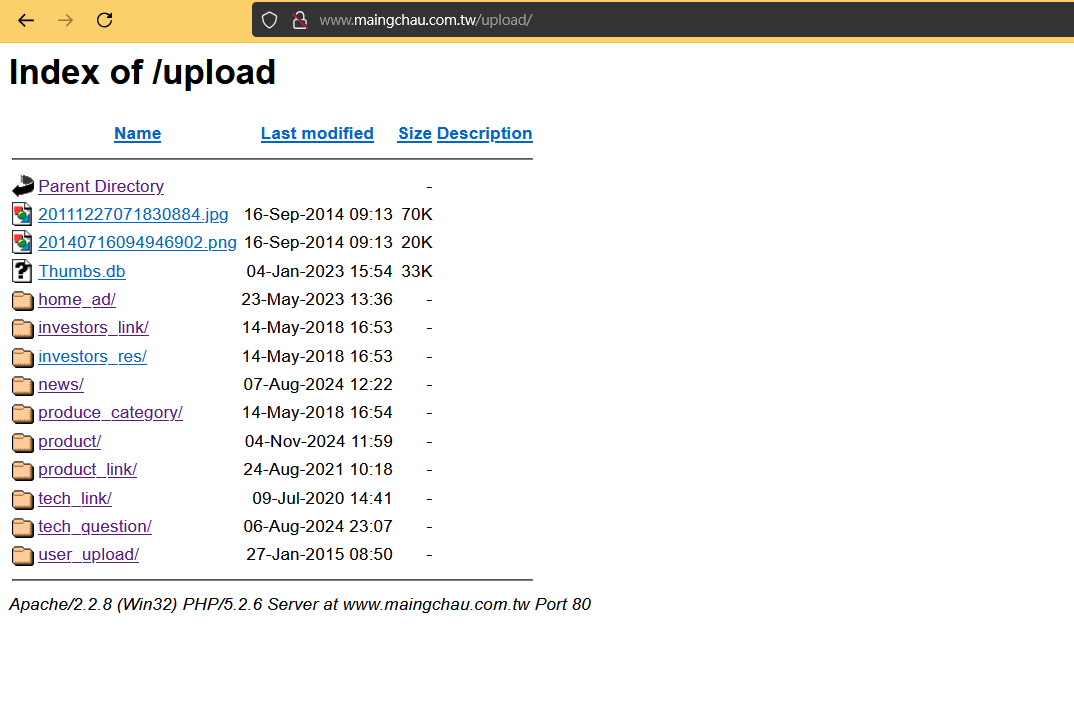This screenshot has height=727, width=1074.
Task: Click the browser forward arrow
Action: [65, 20]
